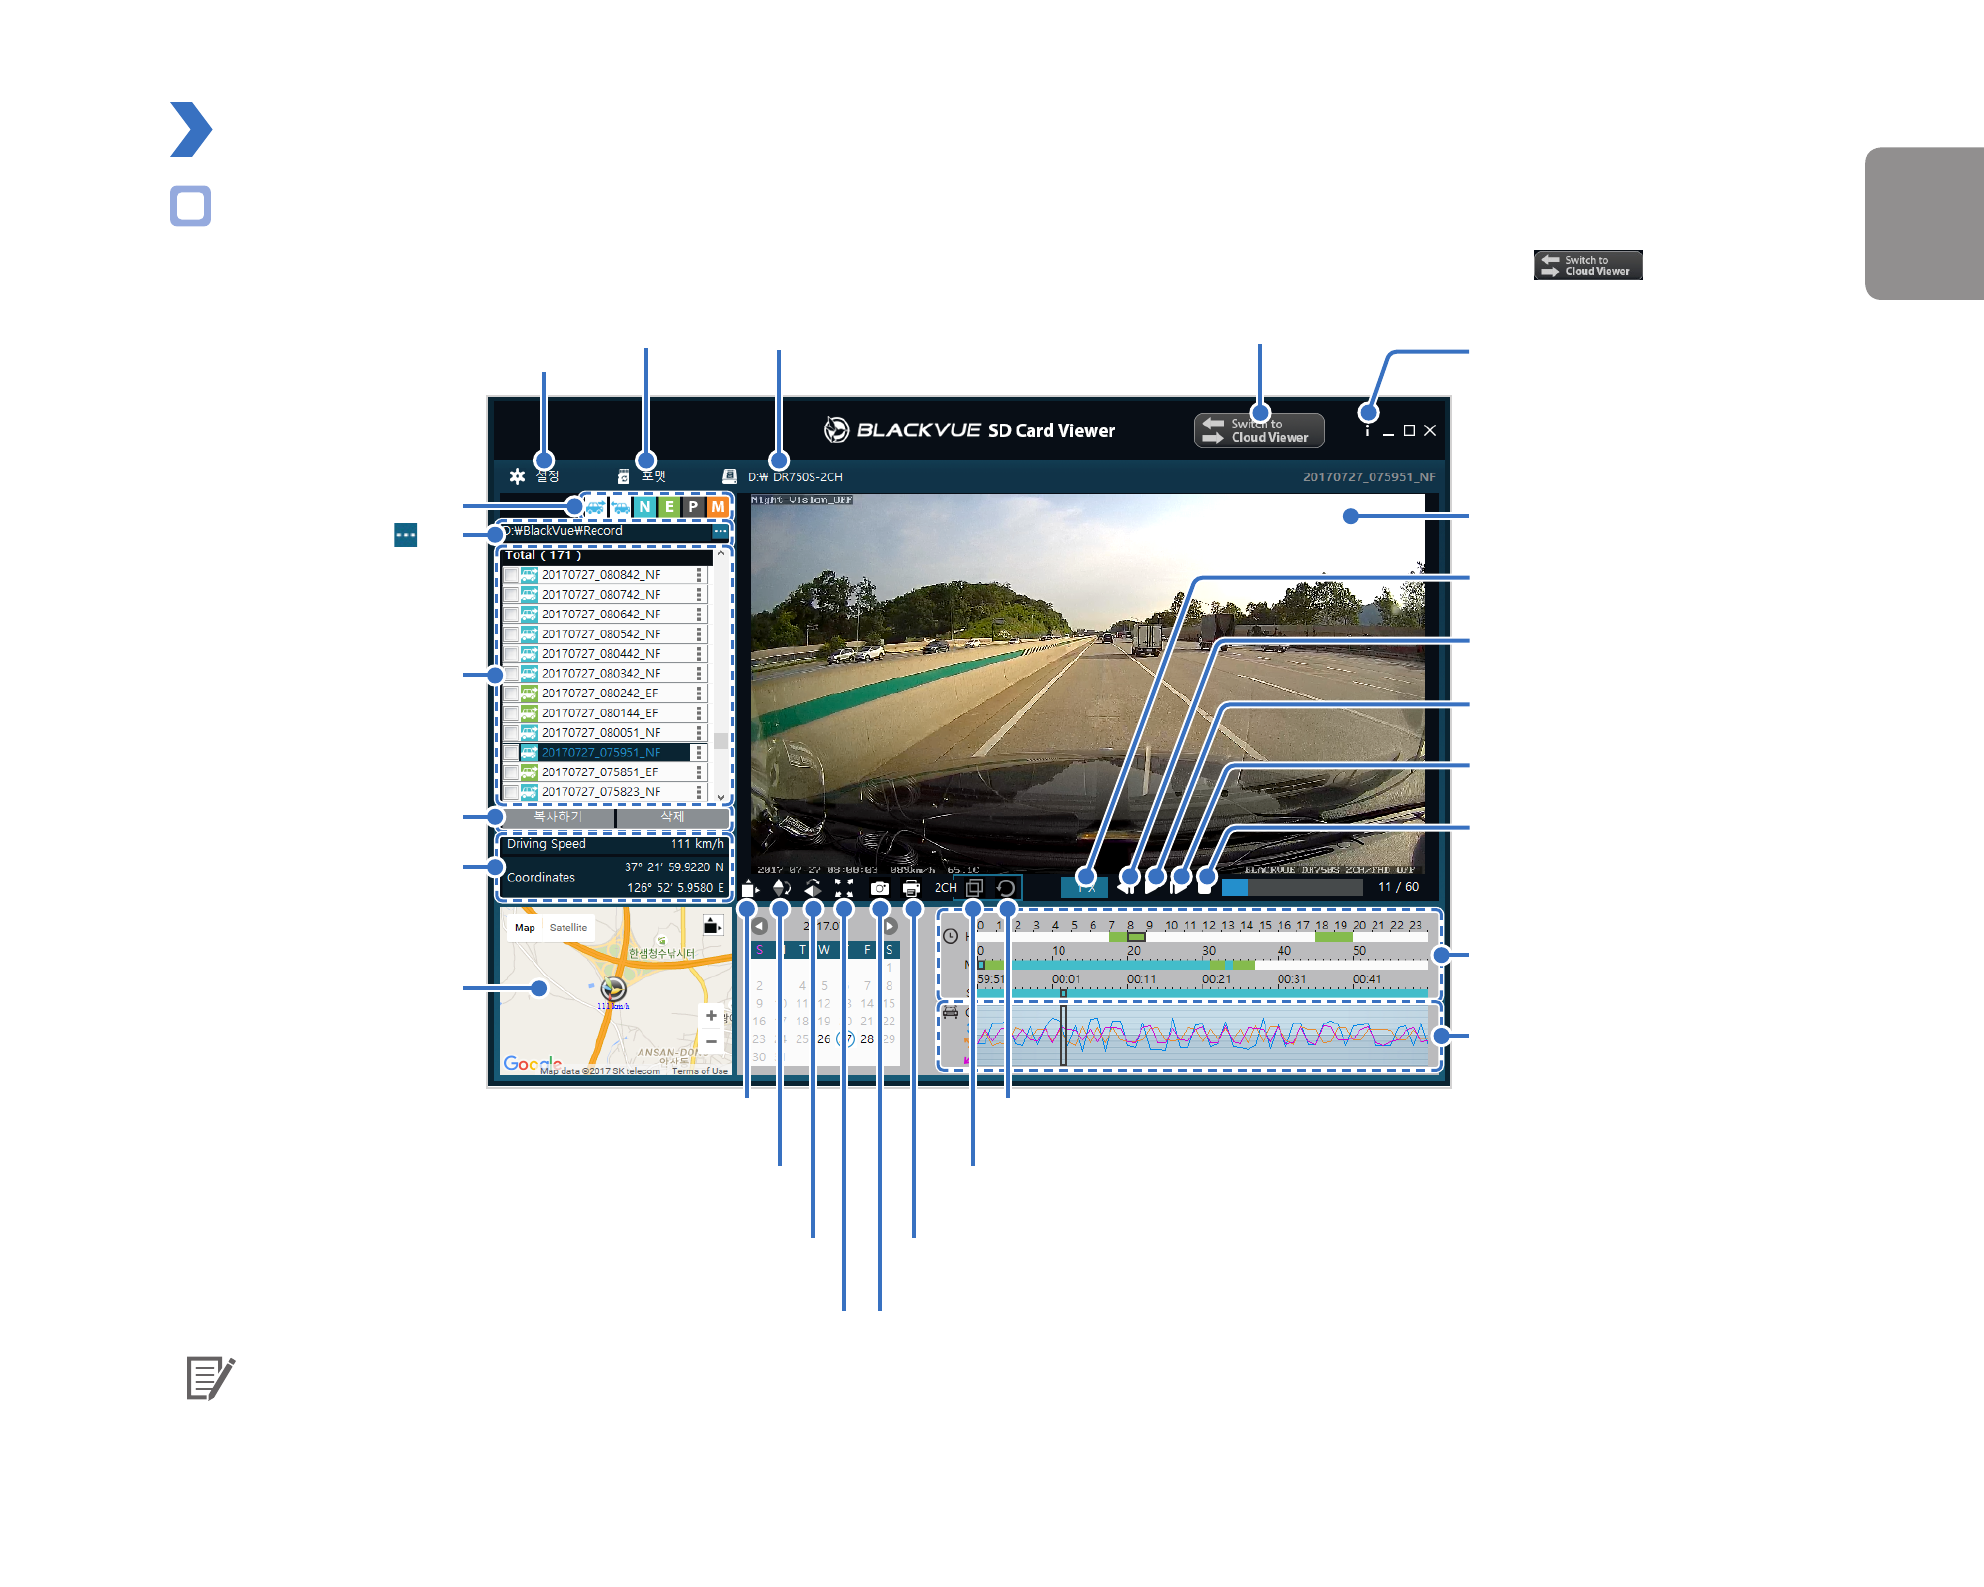Image resolution: width=1984 pixels, height=1587 pixels.
Task: Click the box-with-arrows zoom icon under video
Action: tap(750, 888)
